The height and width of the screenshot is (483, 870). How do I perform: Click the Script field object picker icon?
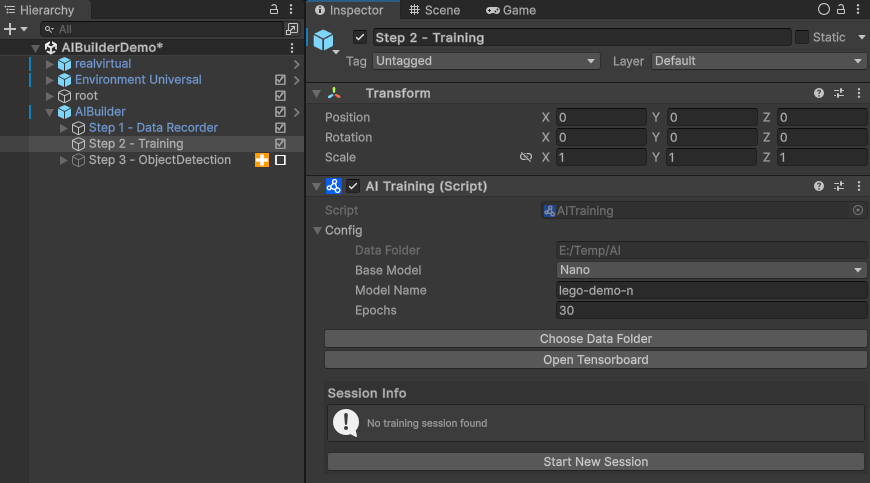[x=858, y=211]
